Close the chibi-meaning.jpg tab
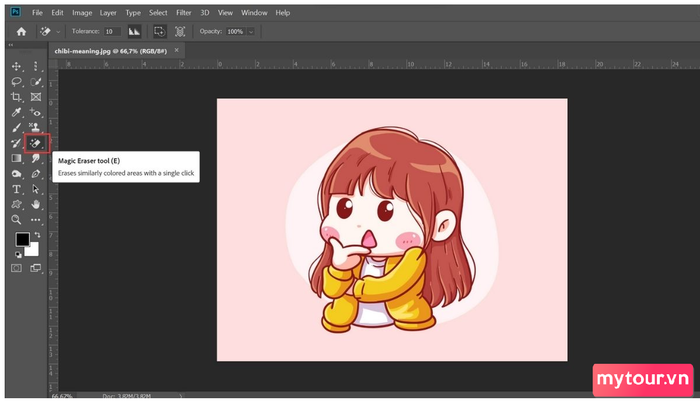This screenshot has height=405, width=700. [x=176, y=50]
